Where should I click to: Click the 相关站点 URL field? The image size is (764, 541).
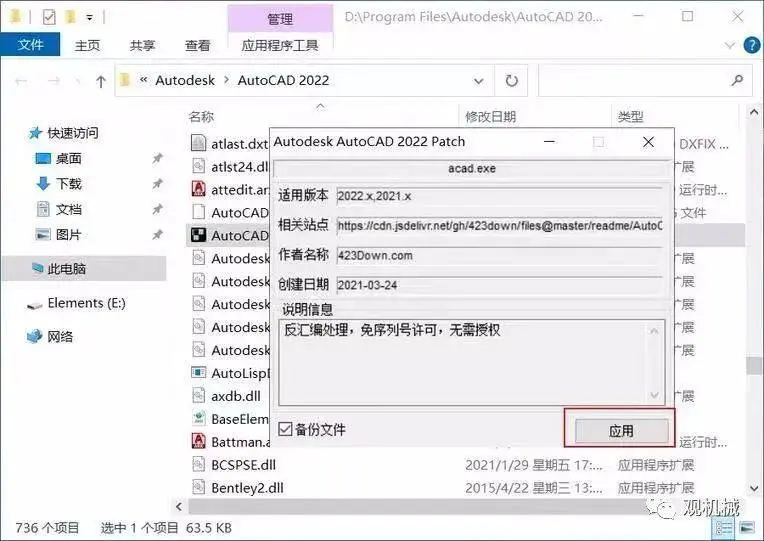(x=499, y=226)
